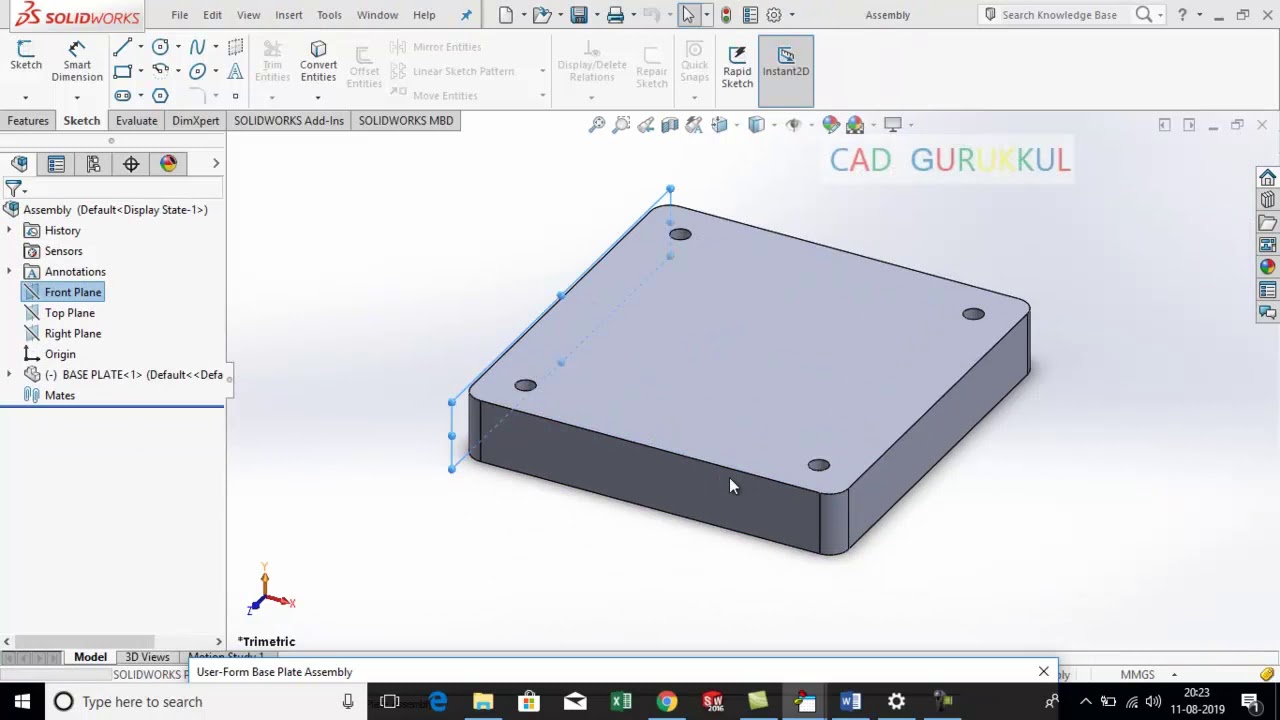This screenshot has width=1280, height=720.
Task: Switch to the Evaluate tab
Action: coord(136,121)
